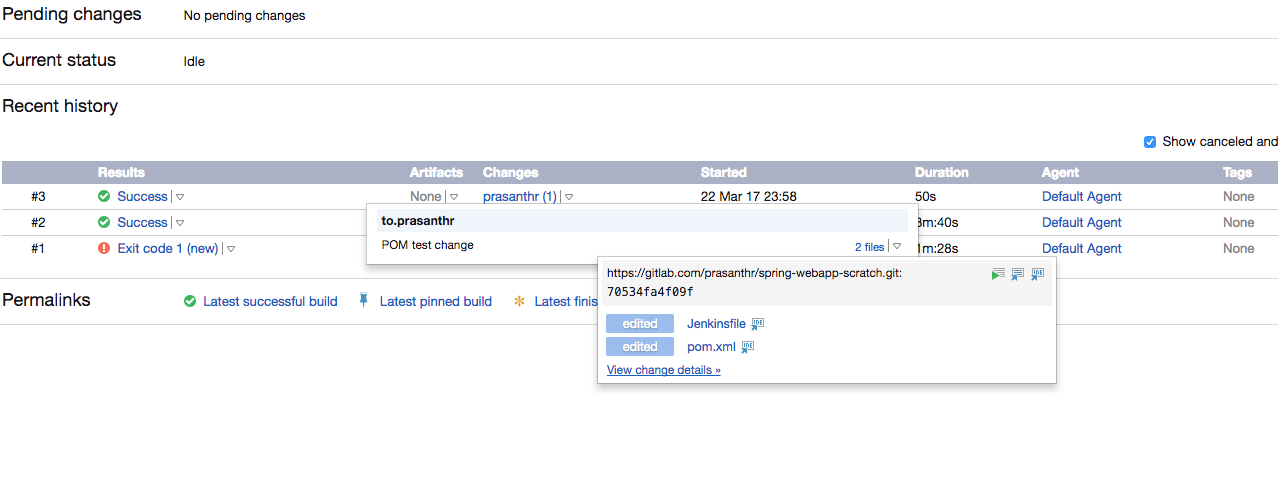Screen dimensions: 1278x480
Task: Click the red error icon of build #1
Action: pos(104,248)
